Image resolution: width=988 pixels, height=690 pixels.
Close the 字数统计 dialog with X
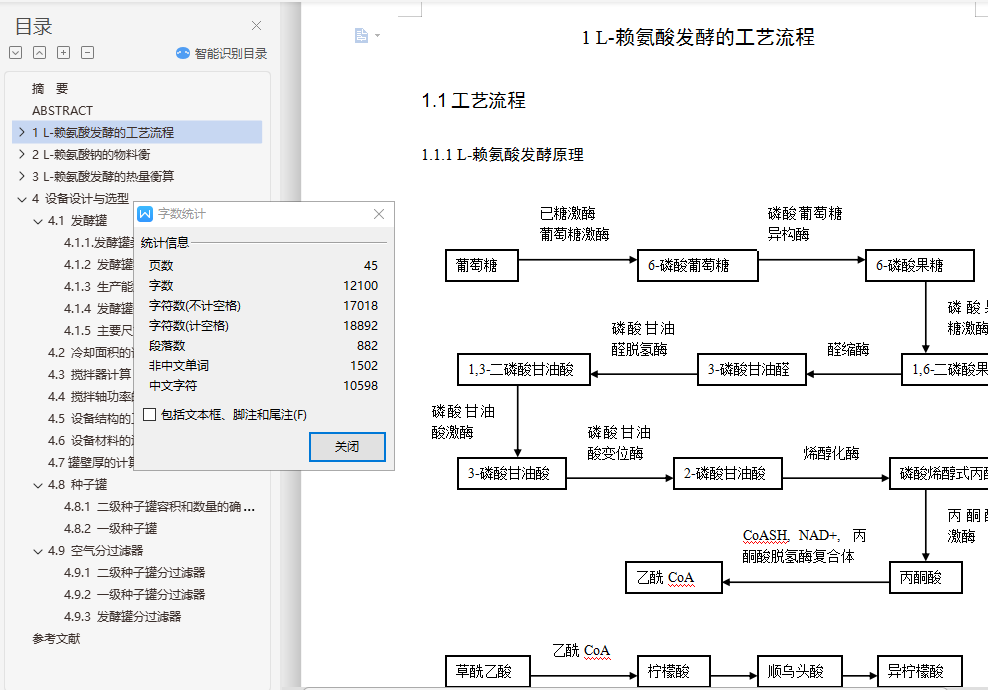point(379,214)
